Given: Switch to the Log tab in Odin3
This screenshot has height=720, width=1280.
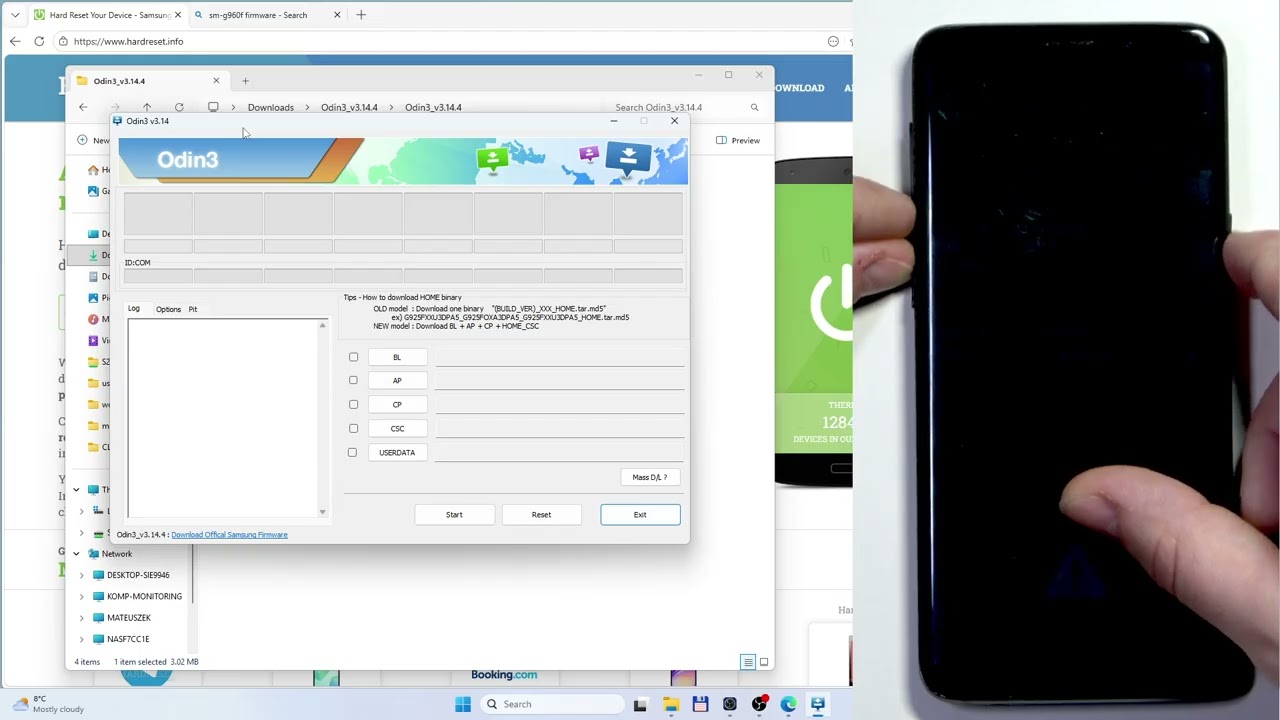Looking at the screenshot, I should pos(134,309).
